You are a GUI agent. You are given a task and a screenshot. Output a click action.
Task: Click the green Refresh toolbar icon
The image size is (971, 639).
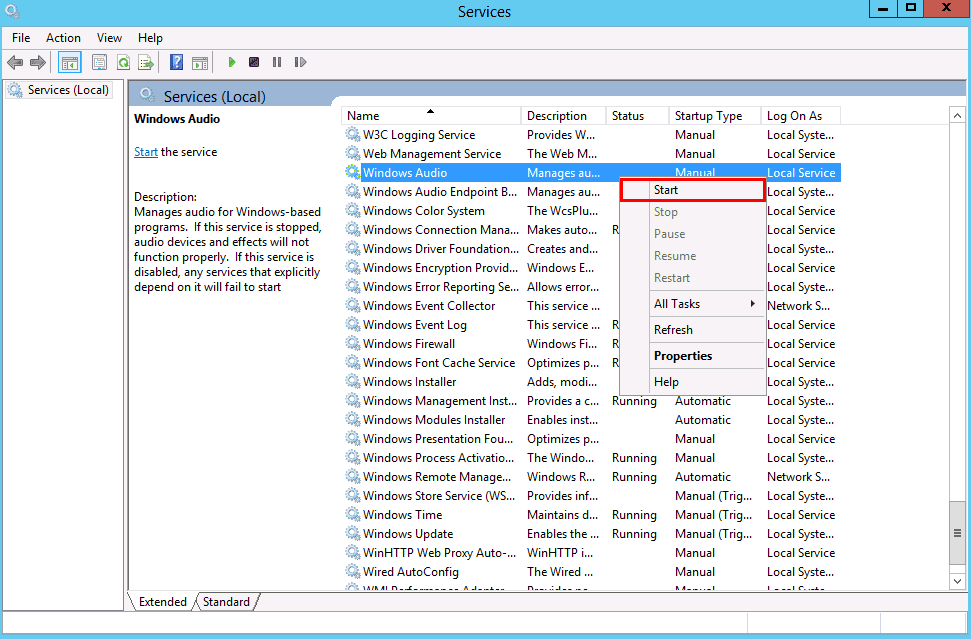point(123,62)
